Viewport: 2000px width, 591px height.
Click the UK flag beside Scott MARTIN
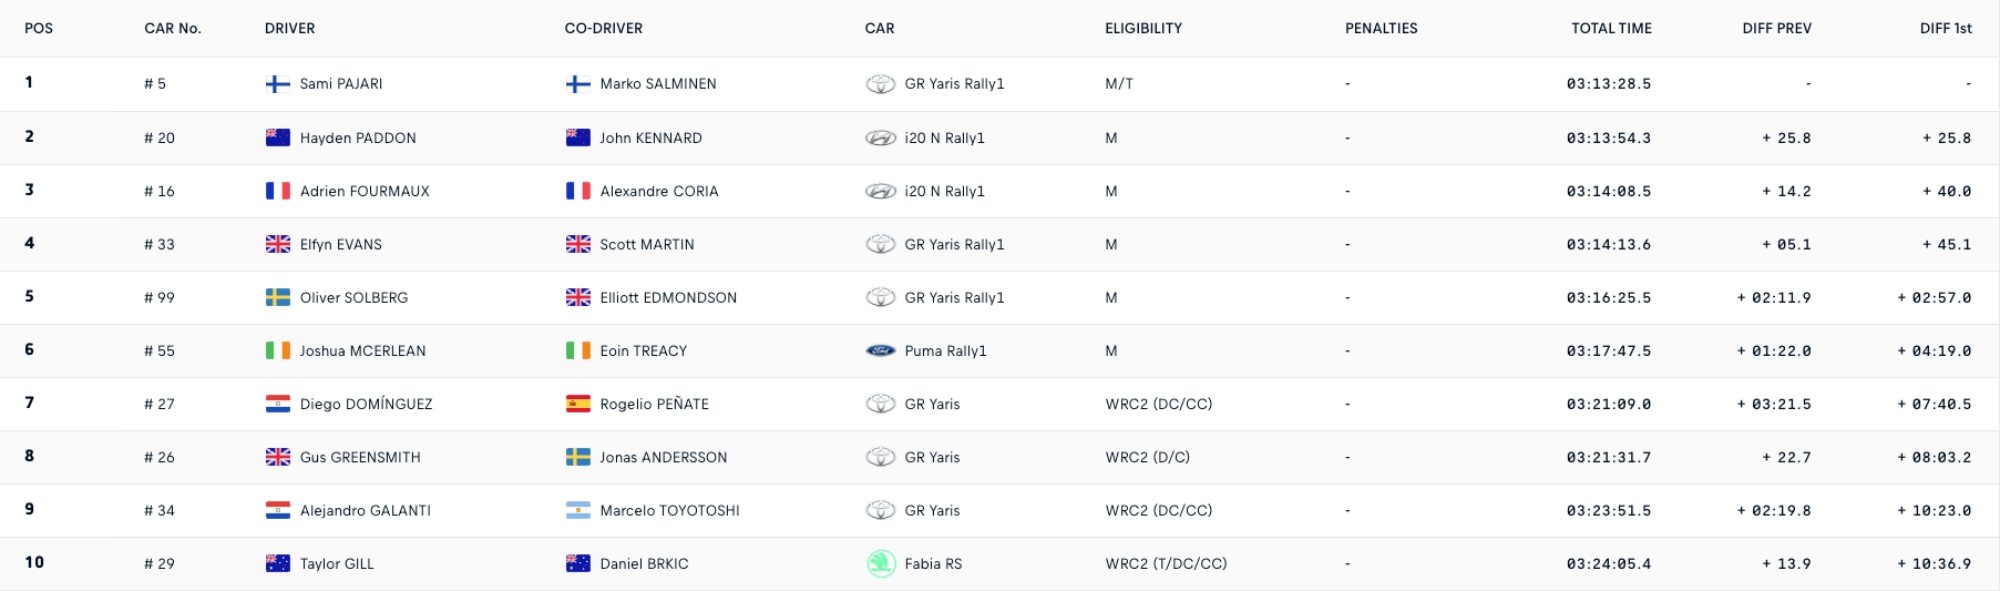coord(578,244)
